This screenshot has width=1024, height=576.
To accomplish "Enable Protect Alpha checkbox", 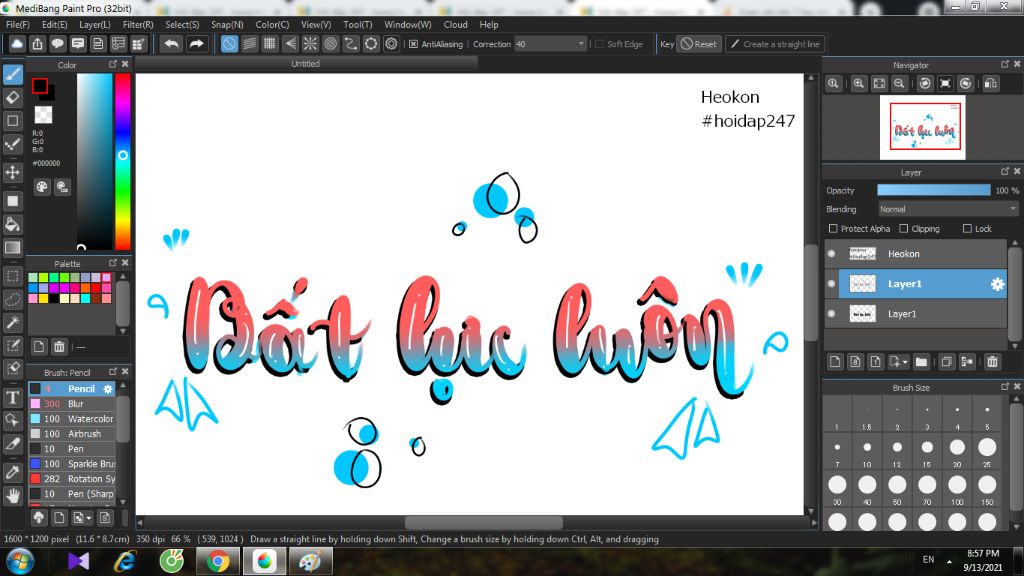I will coord(833,229).
